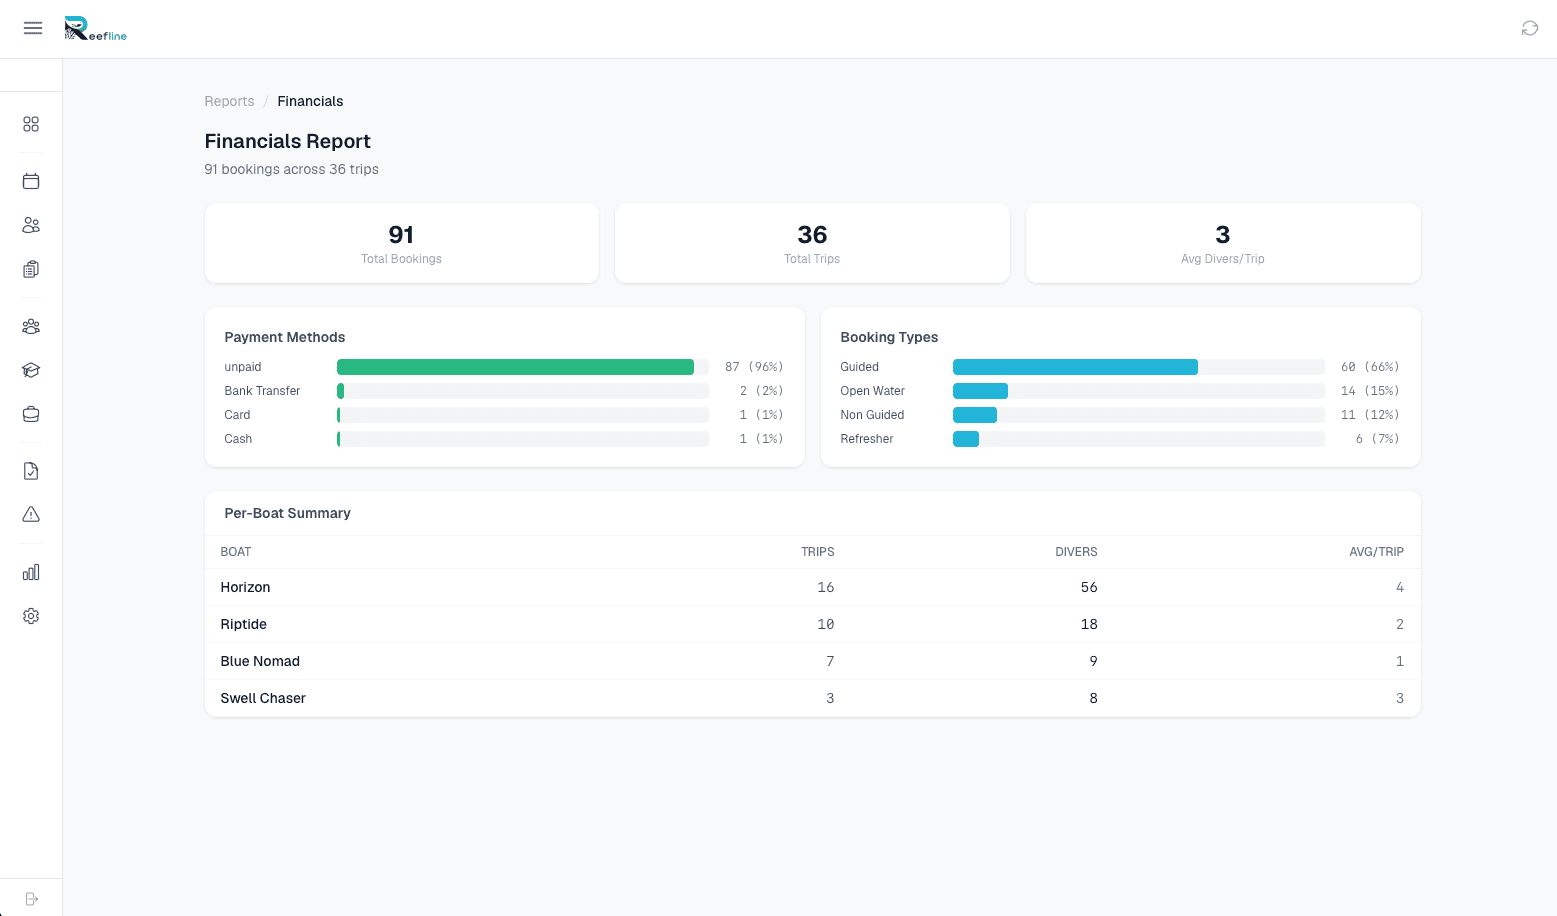
Task: Click the unpaid green progress bar
Action: click(515, 367)
